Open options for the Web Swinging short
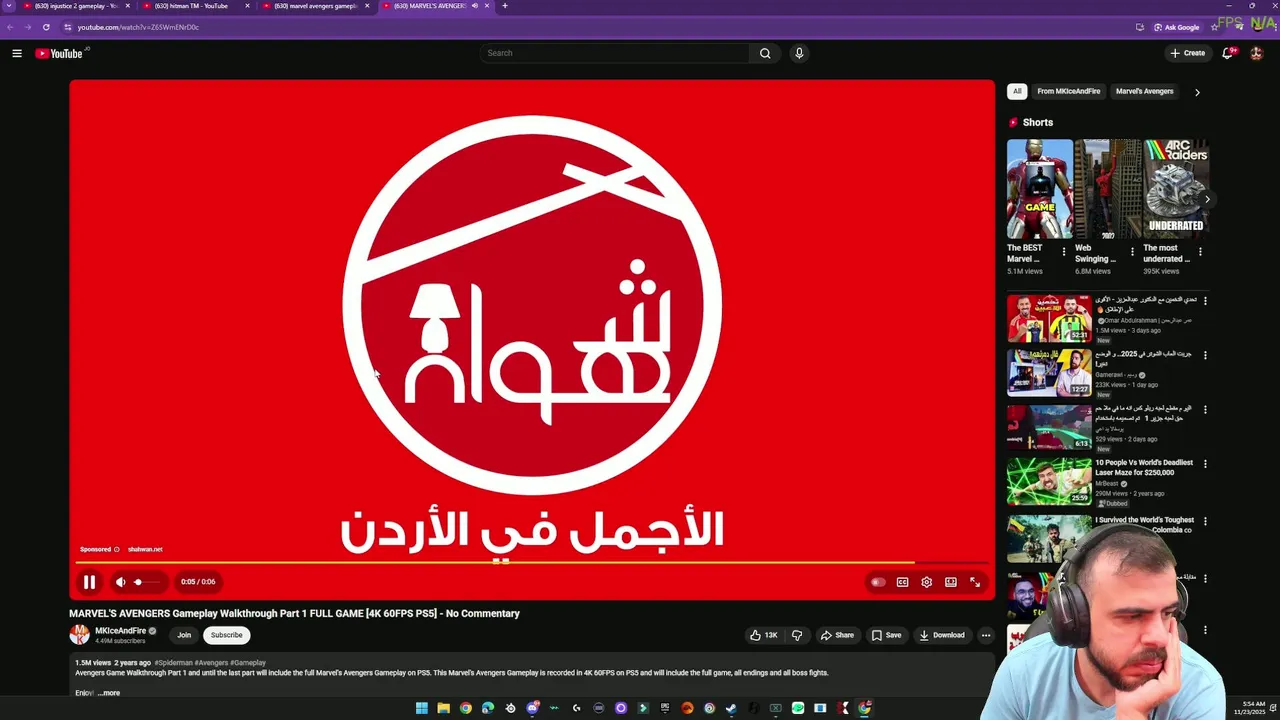Image resolution: width=1280 pixels, height=720 pixels. (x=1132, y=252)
